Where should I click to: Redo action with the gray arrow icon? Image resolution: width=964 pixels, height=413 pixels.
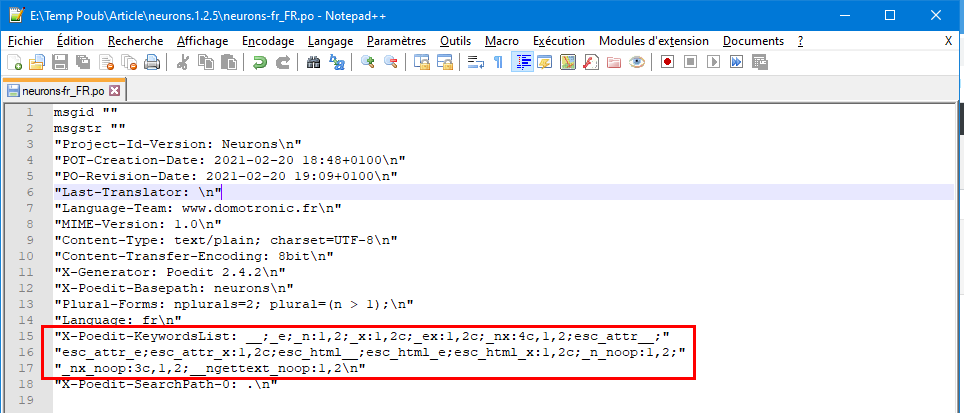(283, 62)
